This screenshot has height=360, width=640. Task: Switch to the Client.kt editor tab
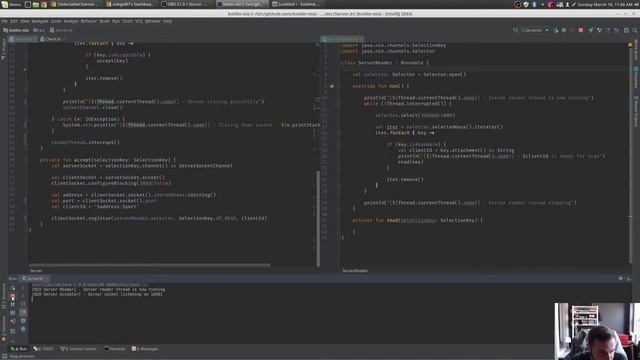[x=52, y=39]
